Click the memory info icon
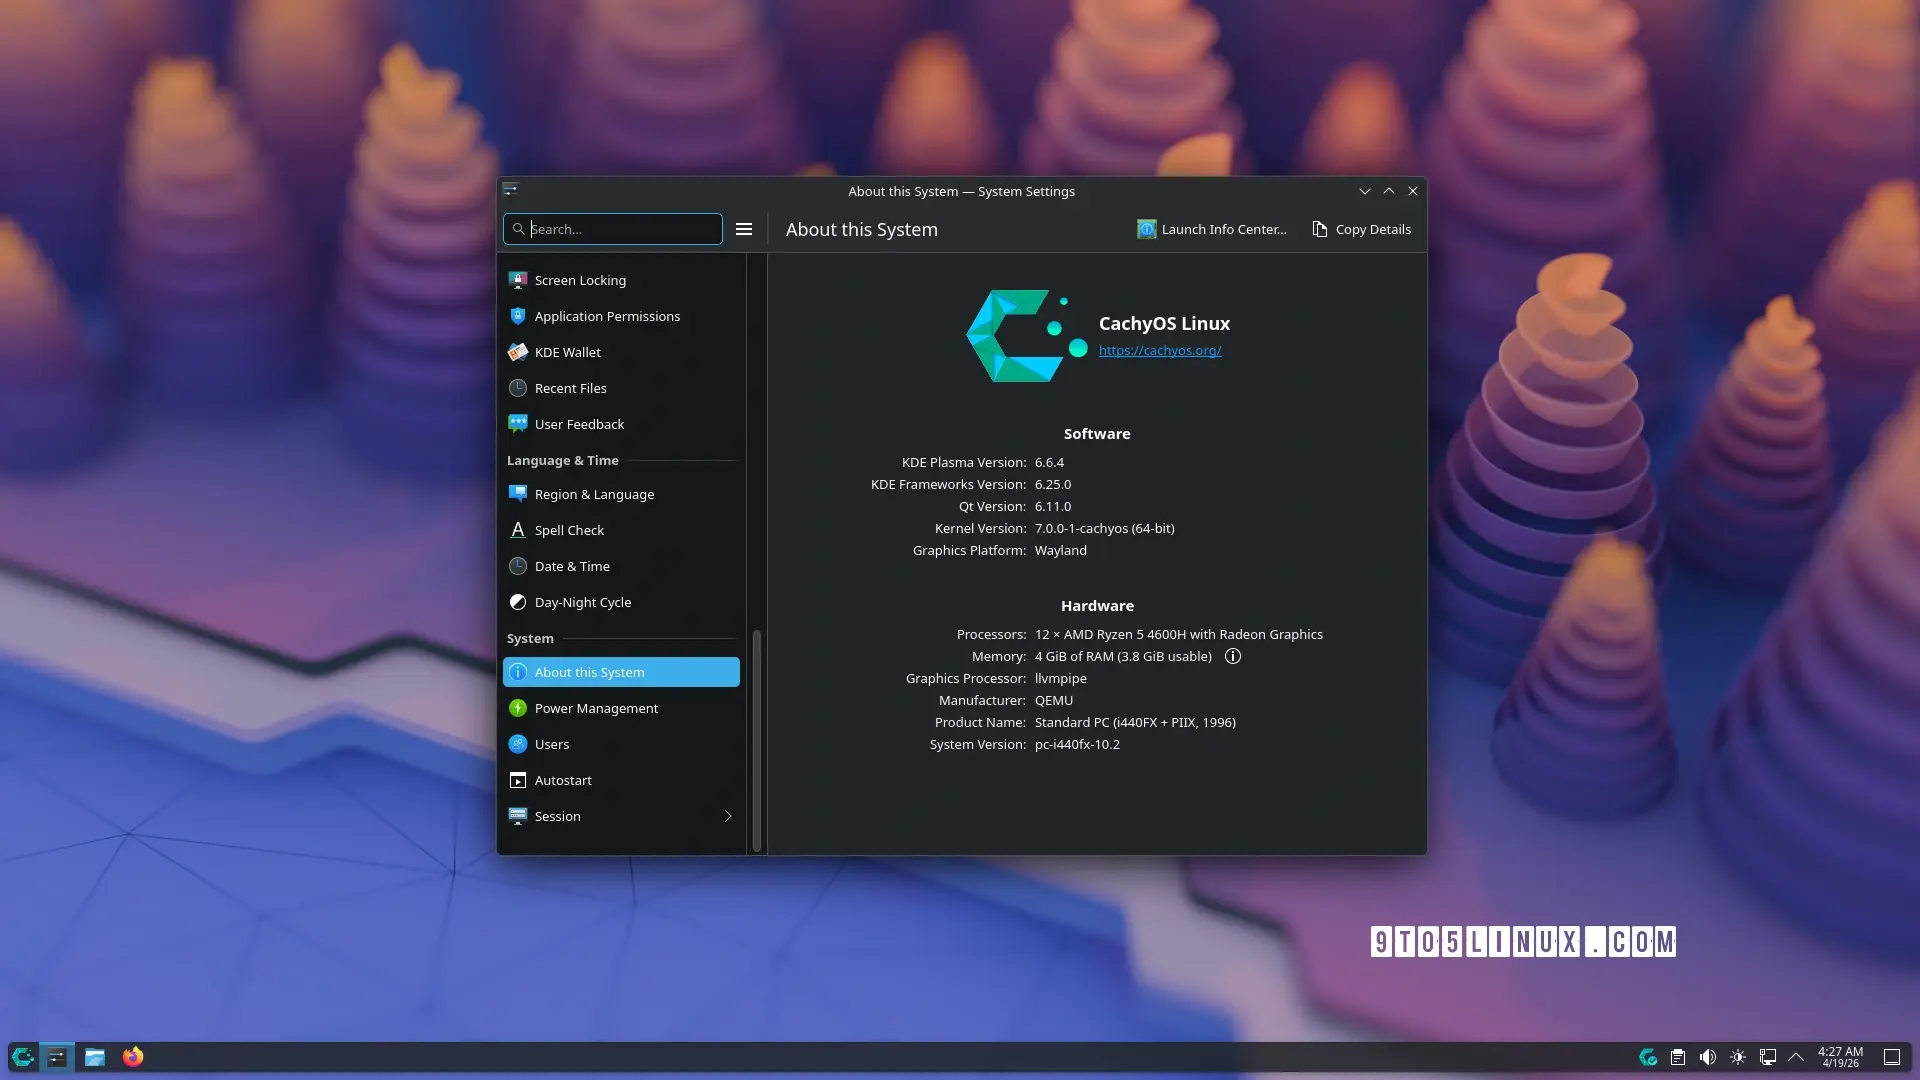Viewport: 1920px width, 1080px height. click(x=1233, y=656)
